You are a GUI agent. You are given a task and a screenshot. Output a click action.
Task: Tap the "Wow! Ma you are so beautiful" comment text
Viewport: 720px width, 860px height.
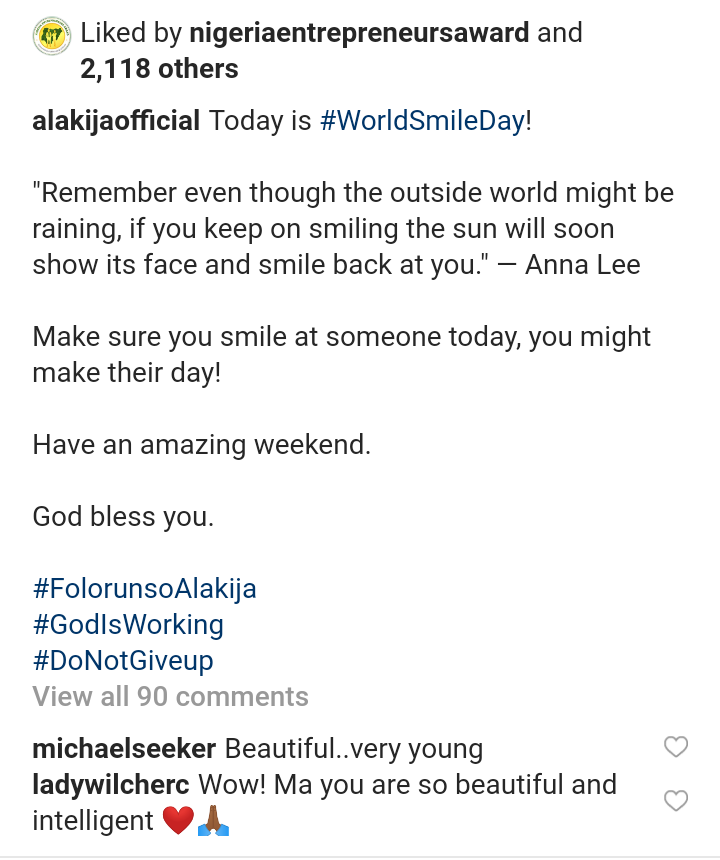pyautogui.click(x=408, y=784)
